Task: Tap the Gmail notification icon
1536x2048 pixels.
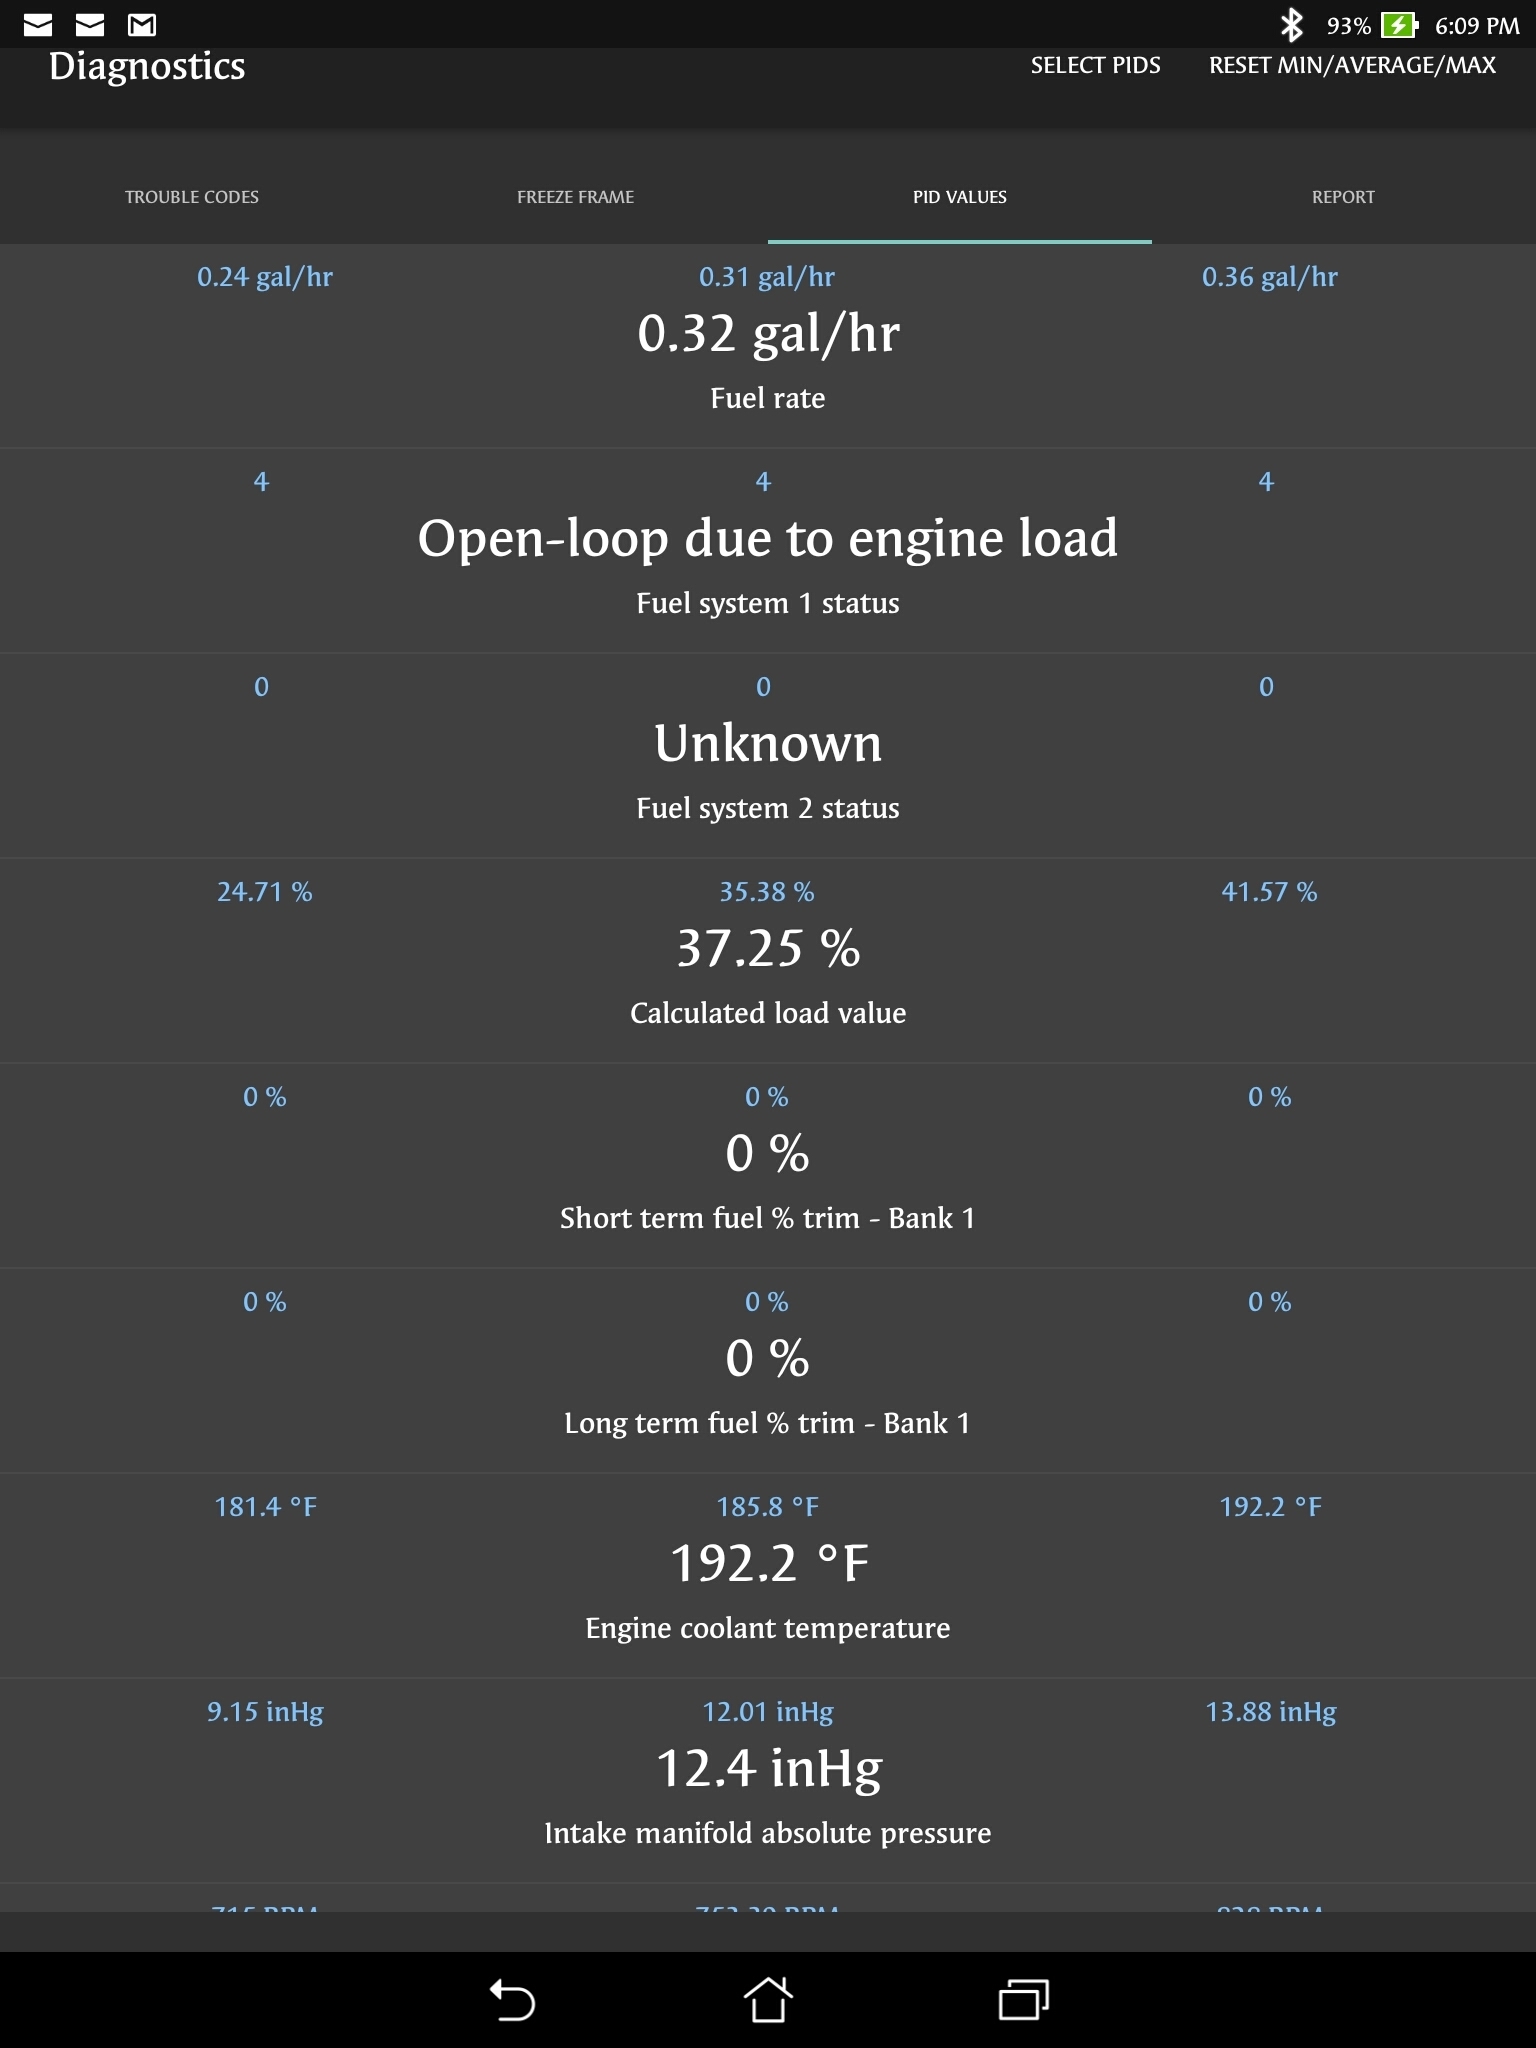Action: tap(142, 24)
